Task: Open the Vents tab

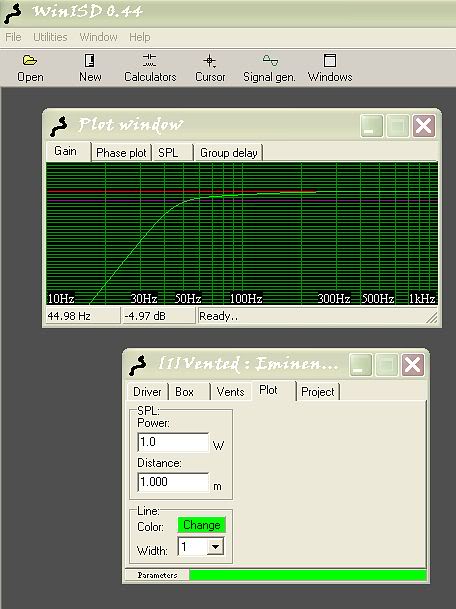Action: pos(230,392)
